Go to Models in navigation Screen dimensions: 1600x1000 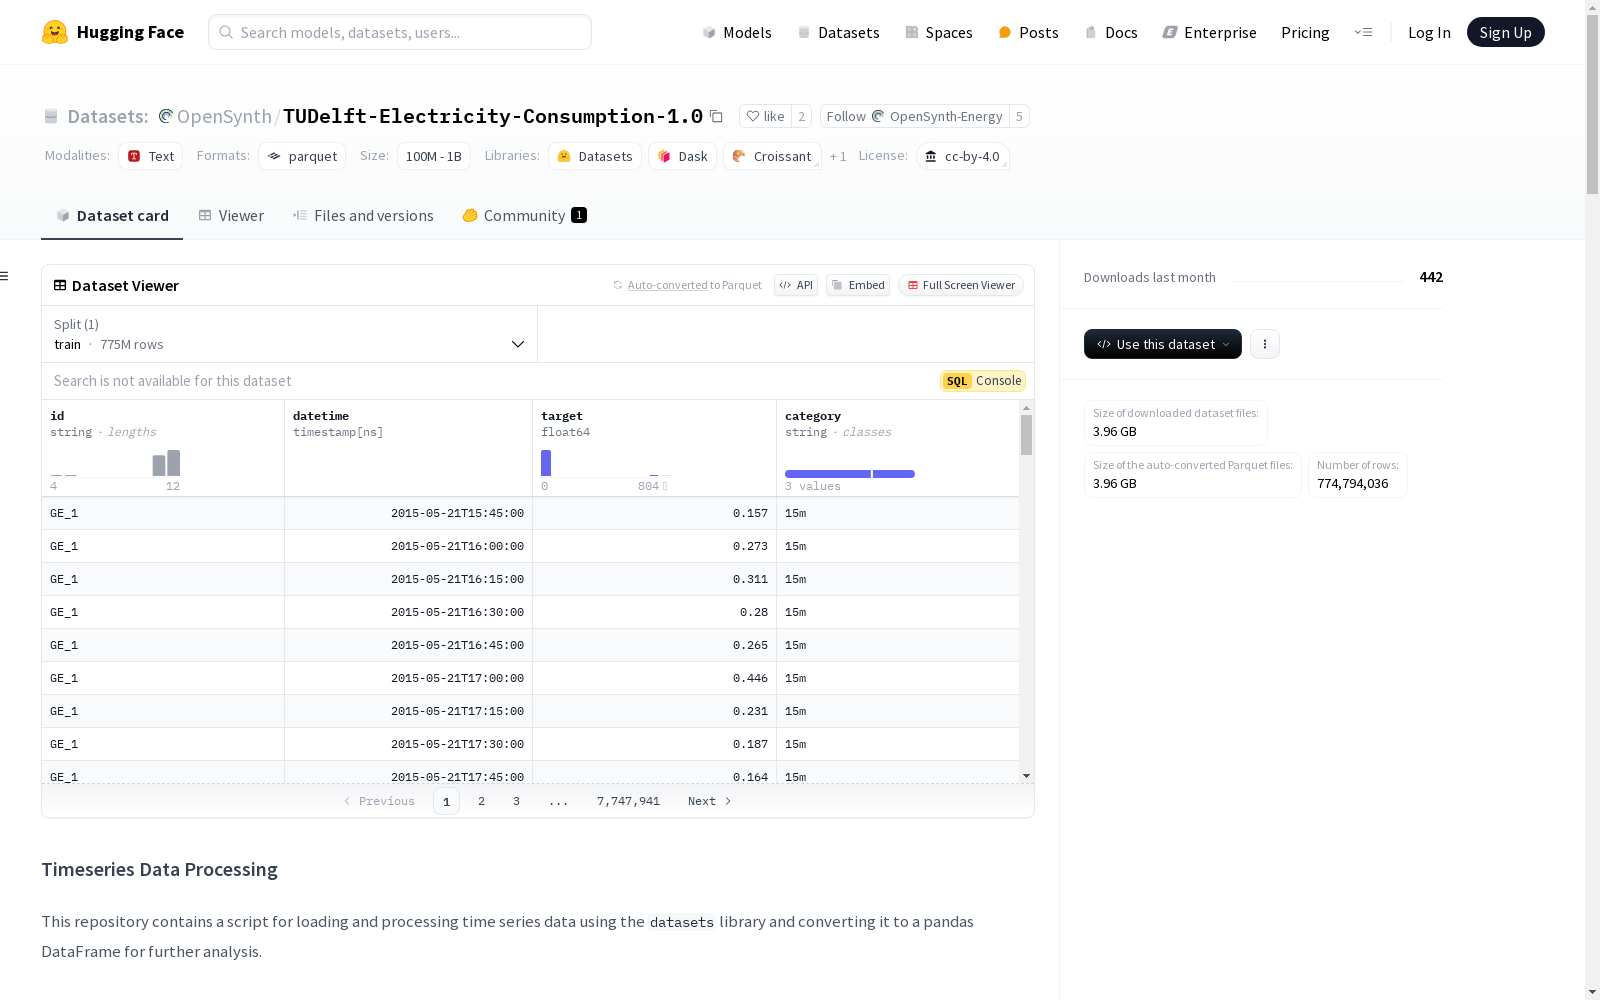(737, 32)
